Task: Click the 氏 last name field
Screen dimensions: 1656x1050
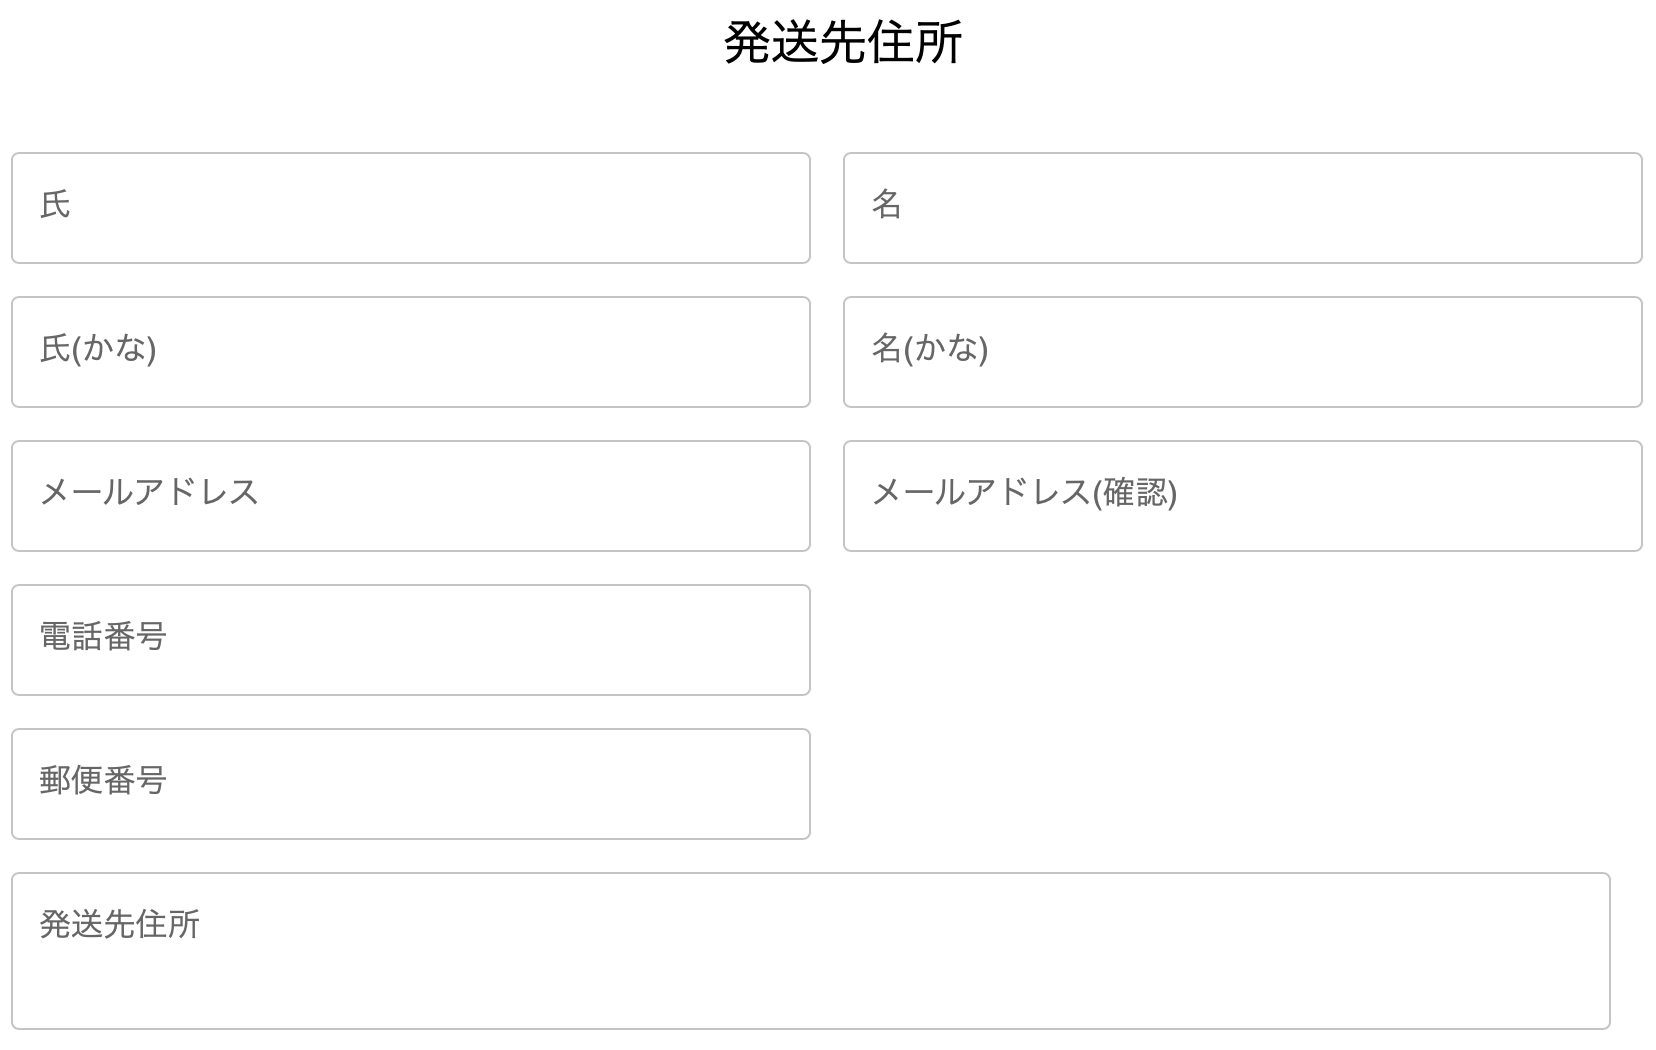Action: (x=410, y=208)
